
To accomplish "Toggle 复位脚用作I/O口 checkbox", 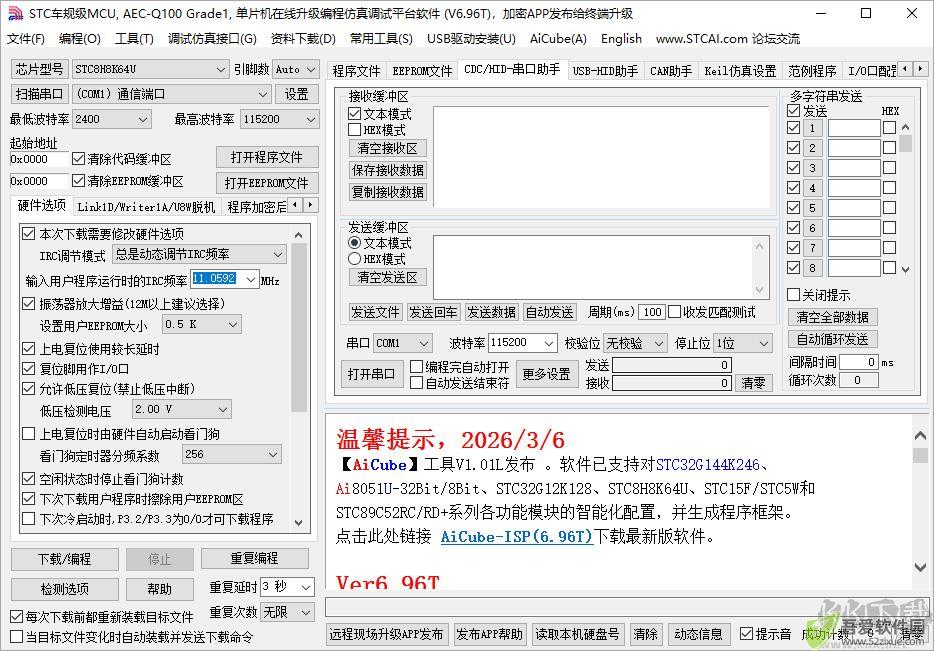I will (28, 369).
